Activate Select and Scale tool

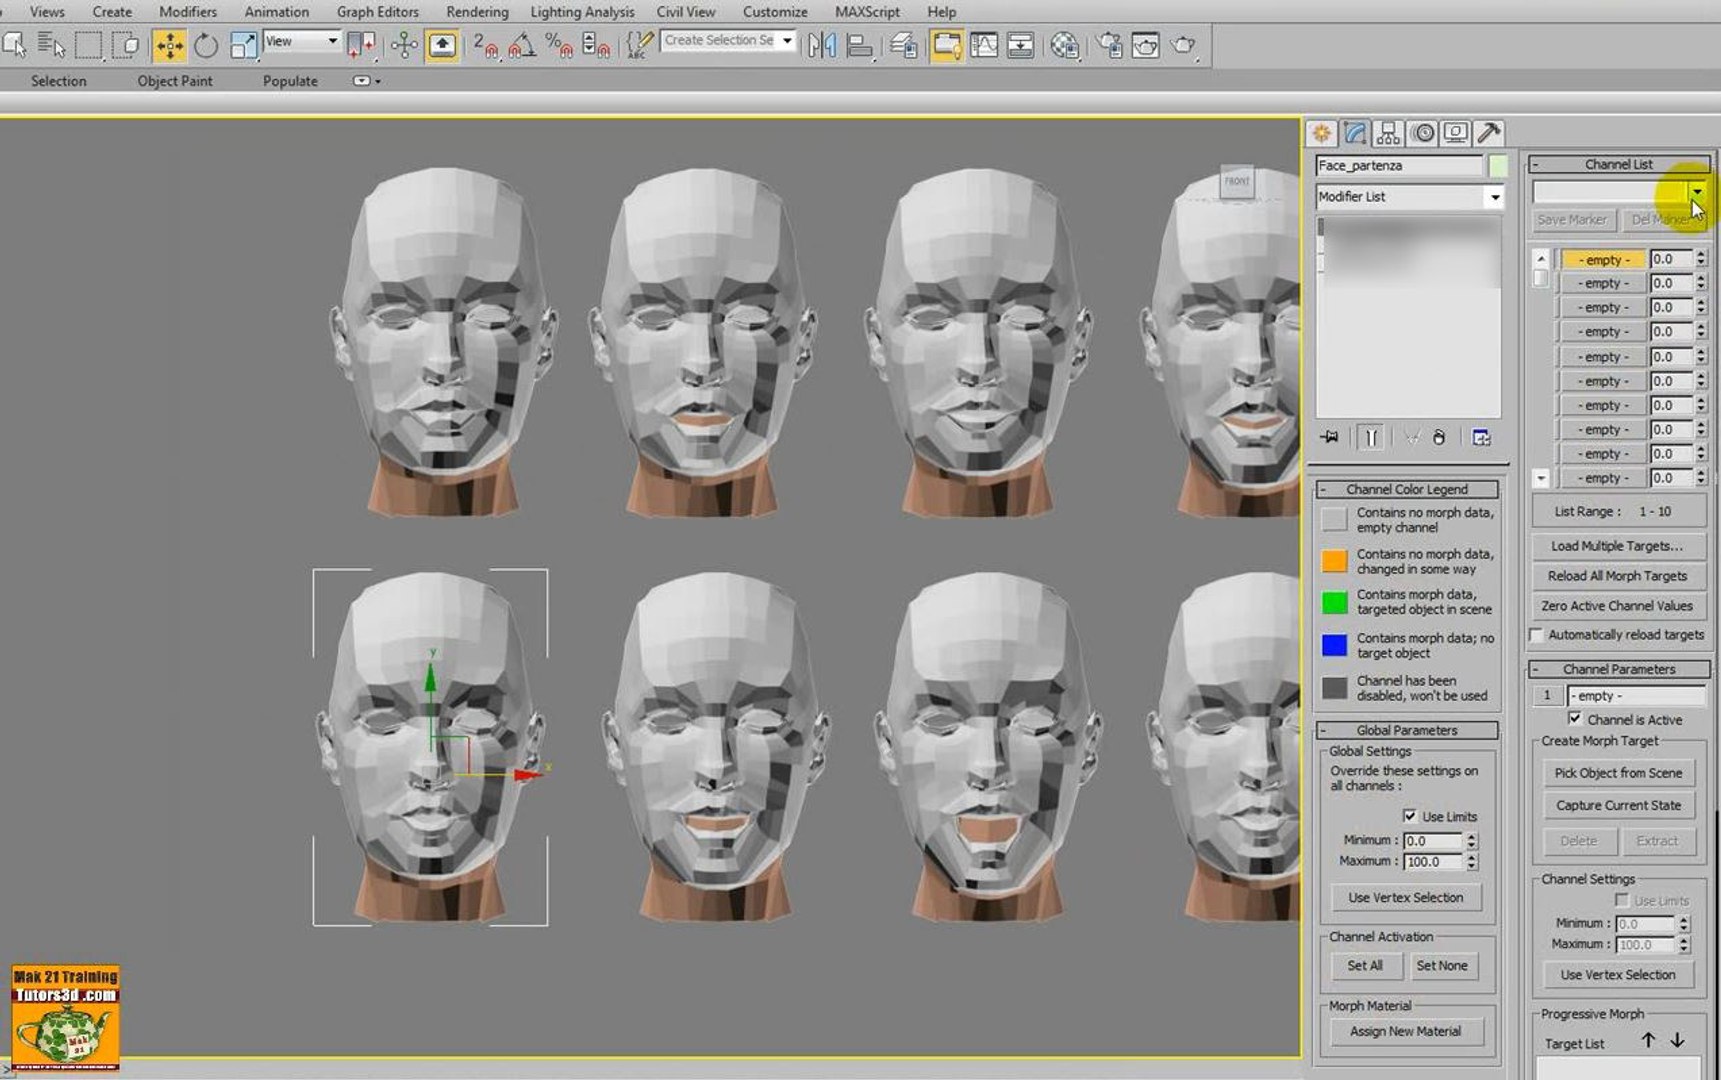(x=243, y=45)
